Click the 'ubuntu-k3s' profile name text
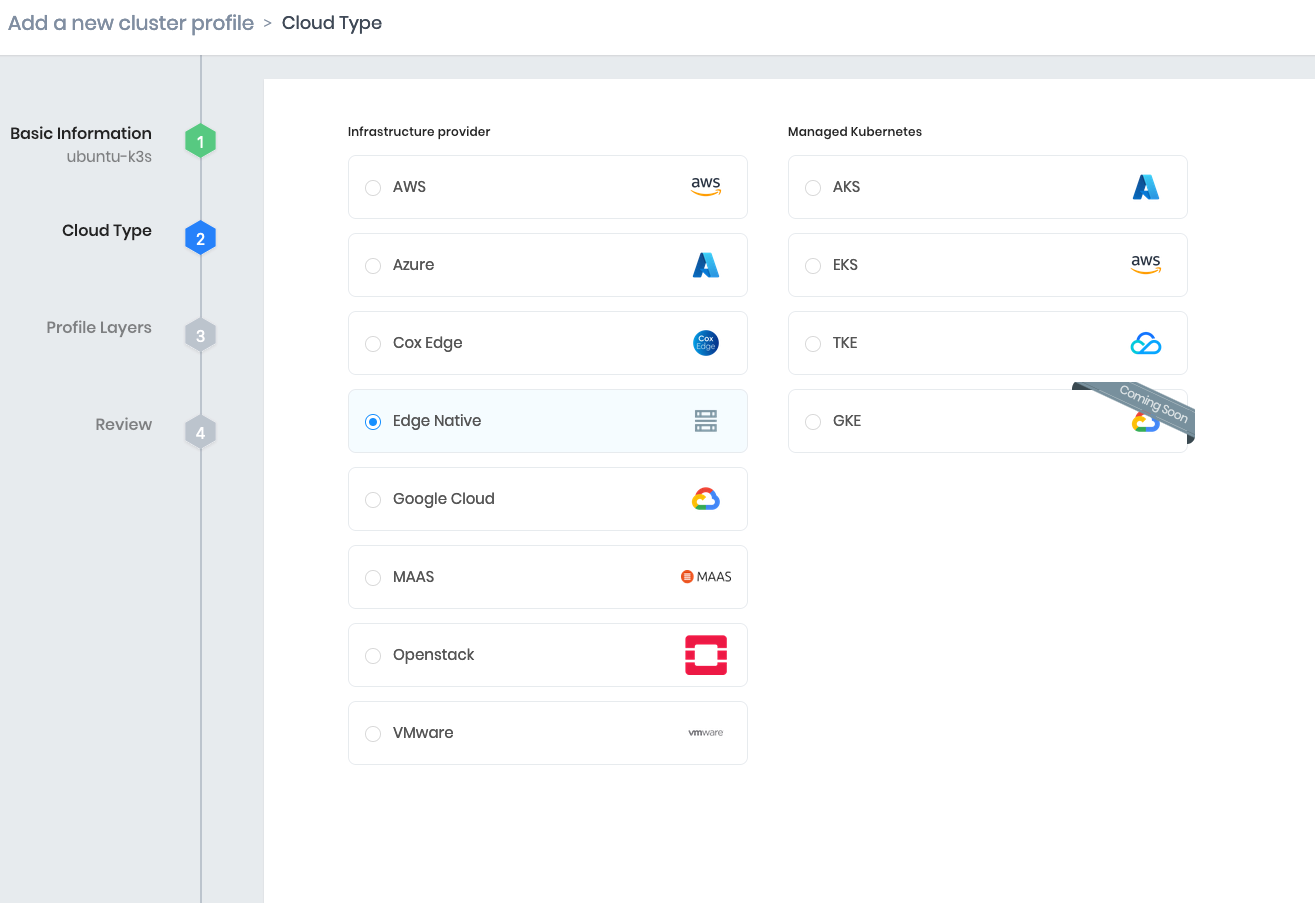Viewport: 1315px width, 903px height. [109, 156]
